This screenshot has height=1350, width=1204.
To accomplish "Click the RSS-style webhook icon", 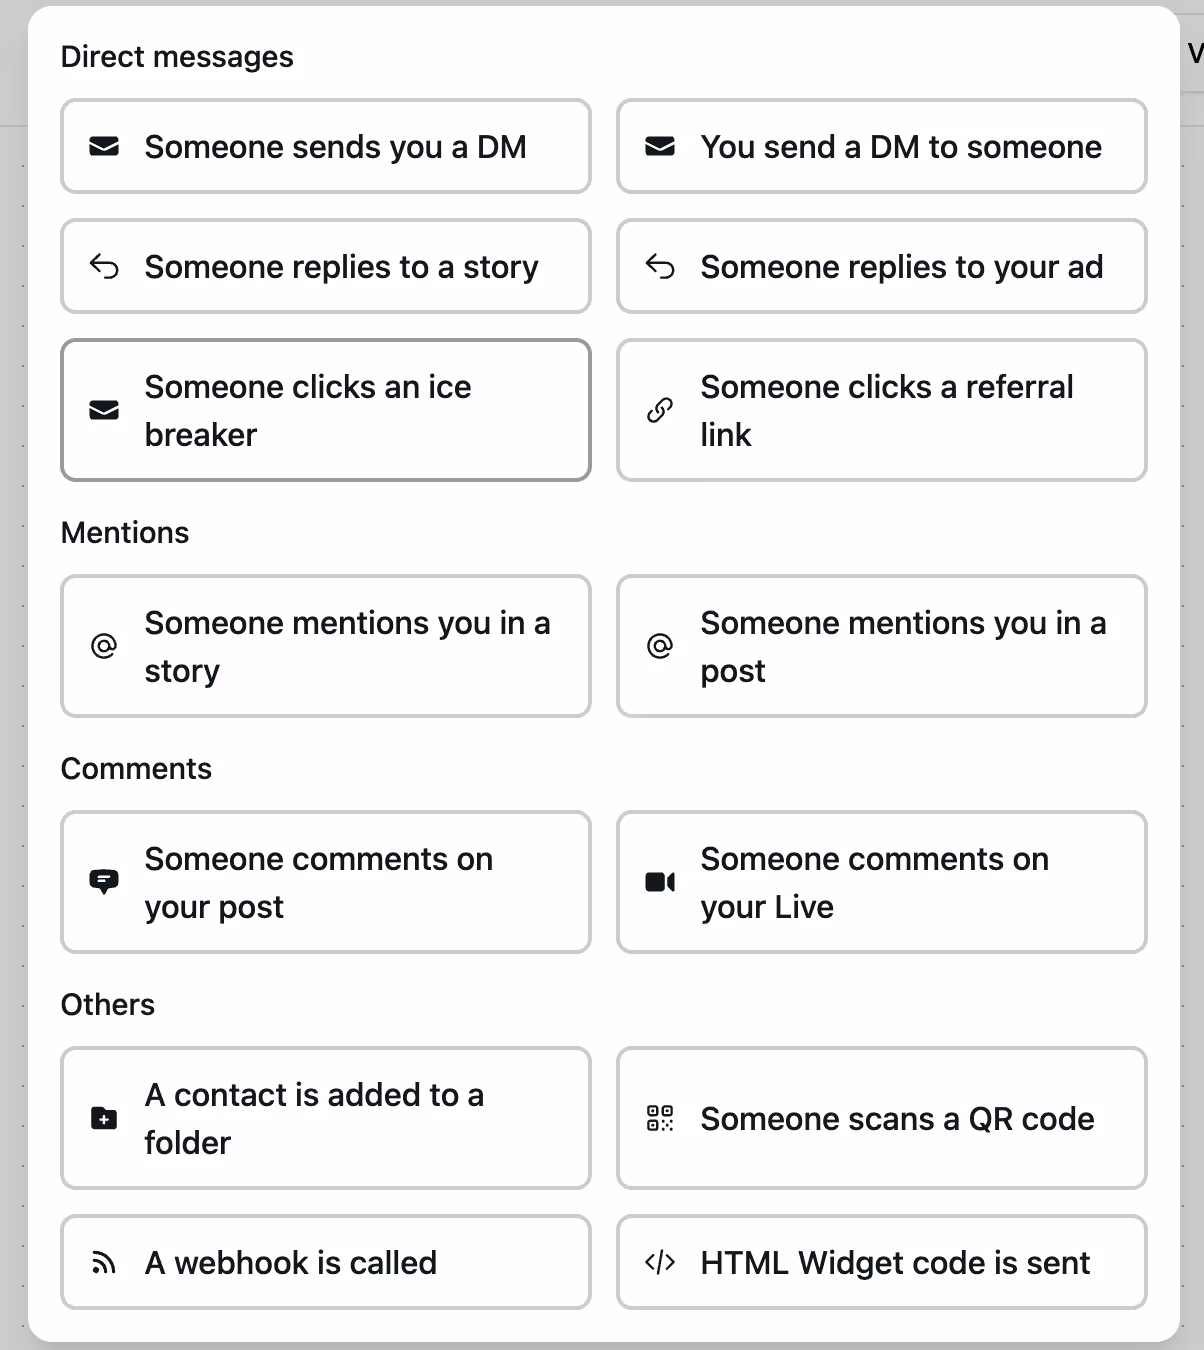I will pos(103,1262).
